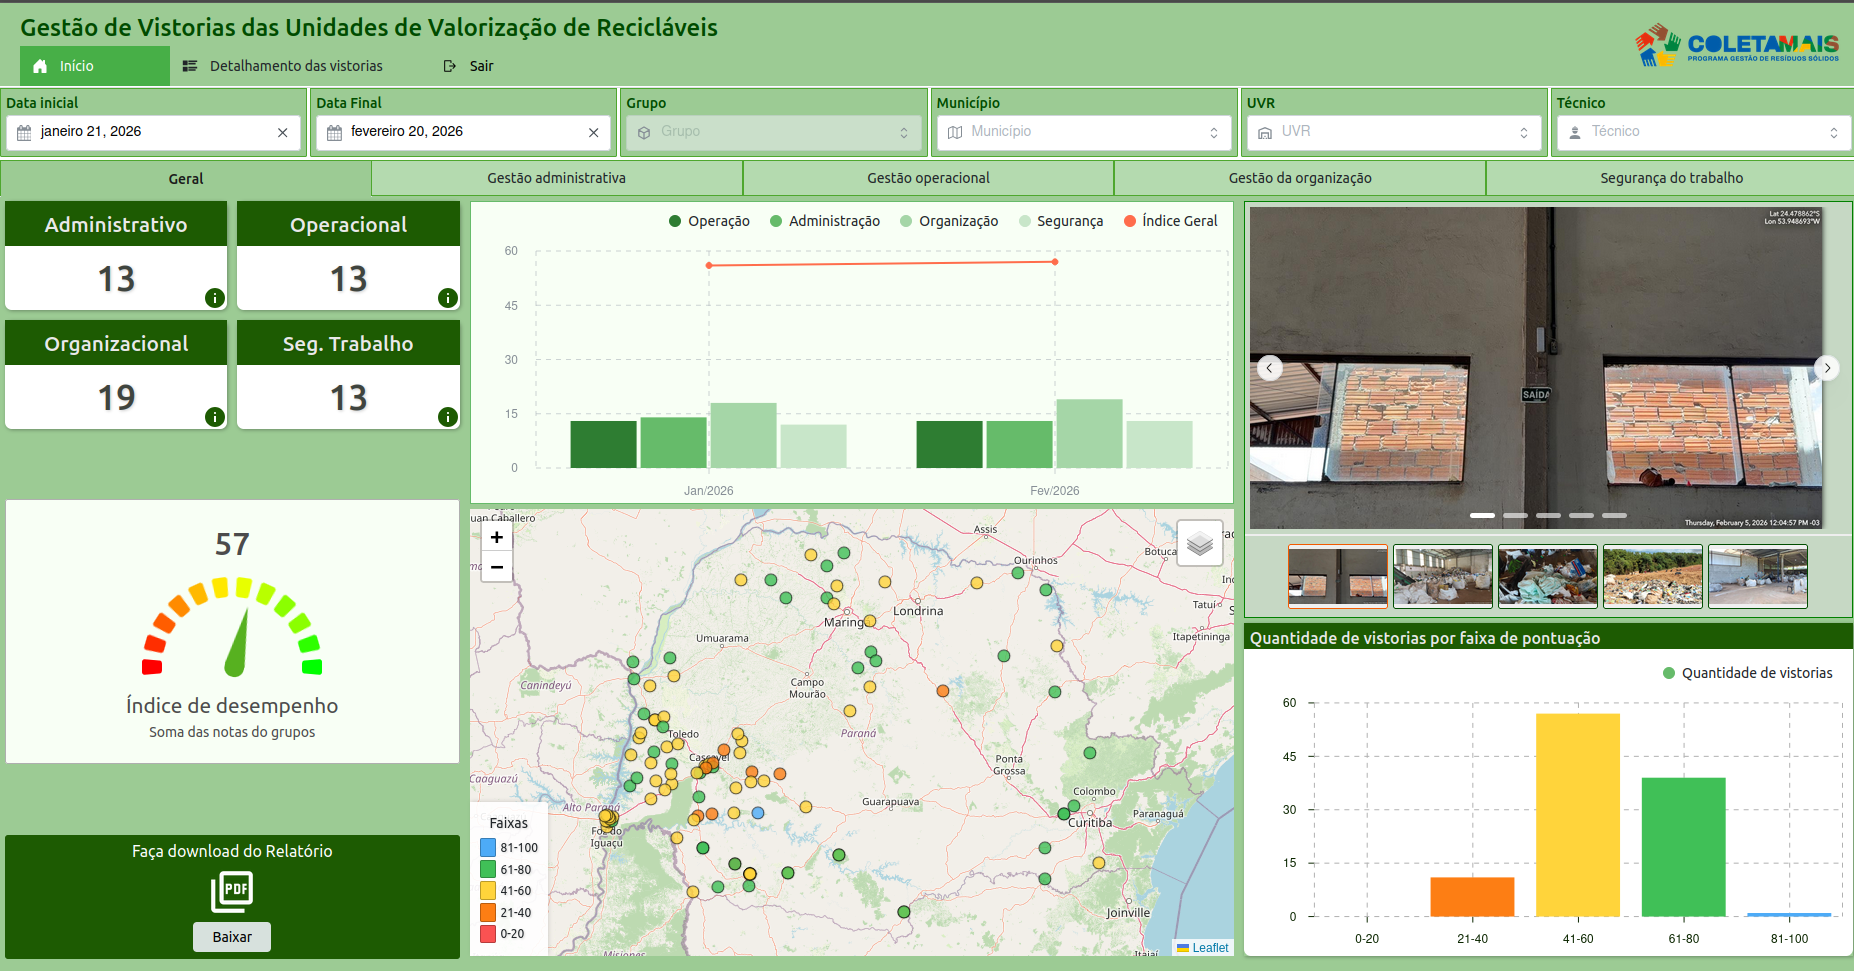
Task: Show next photo in the carousel
Action: coord(1826,368)
